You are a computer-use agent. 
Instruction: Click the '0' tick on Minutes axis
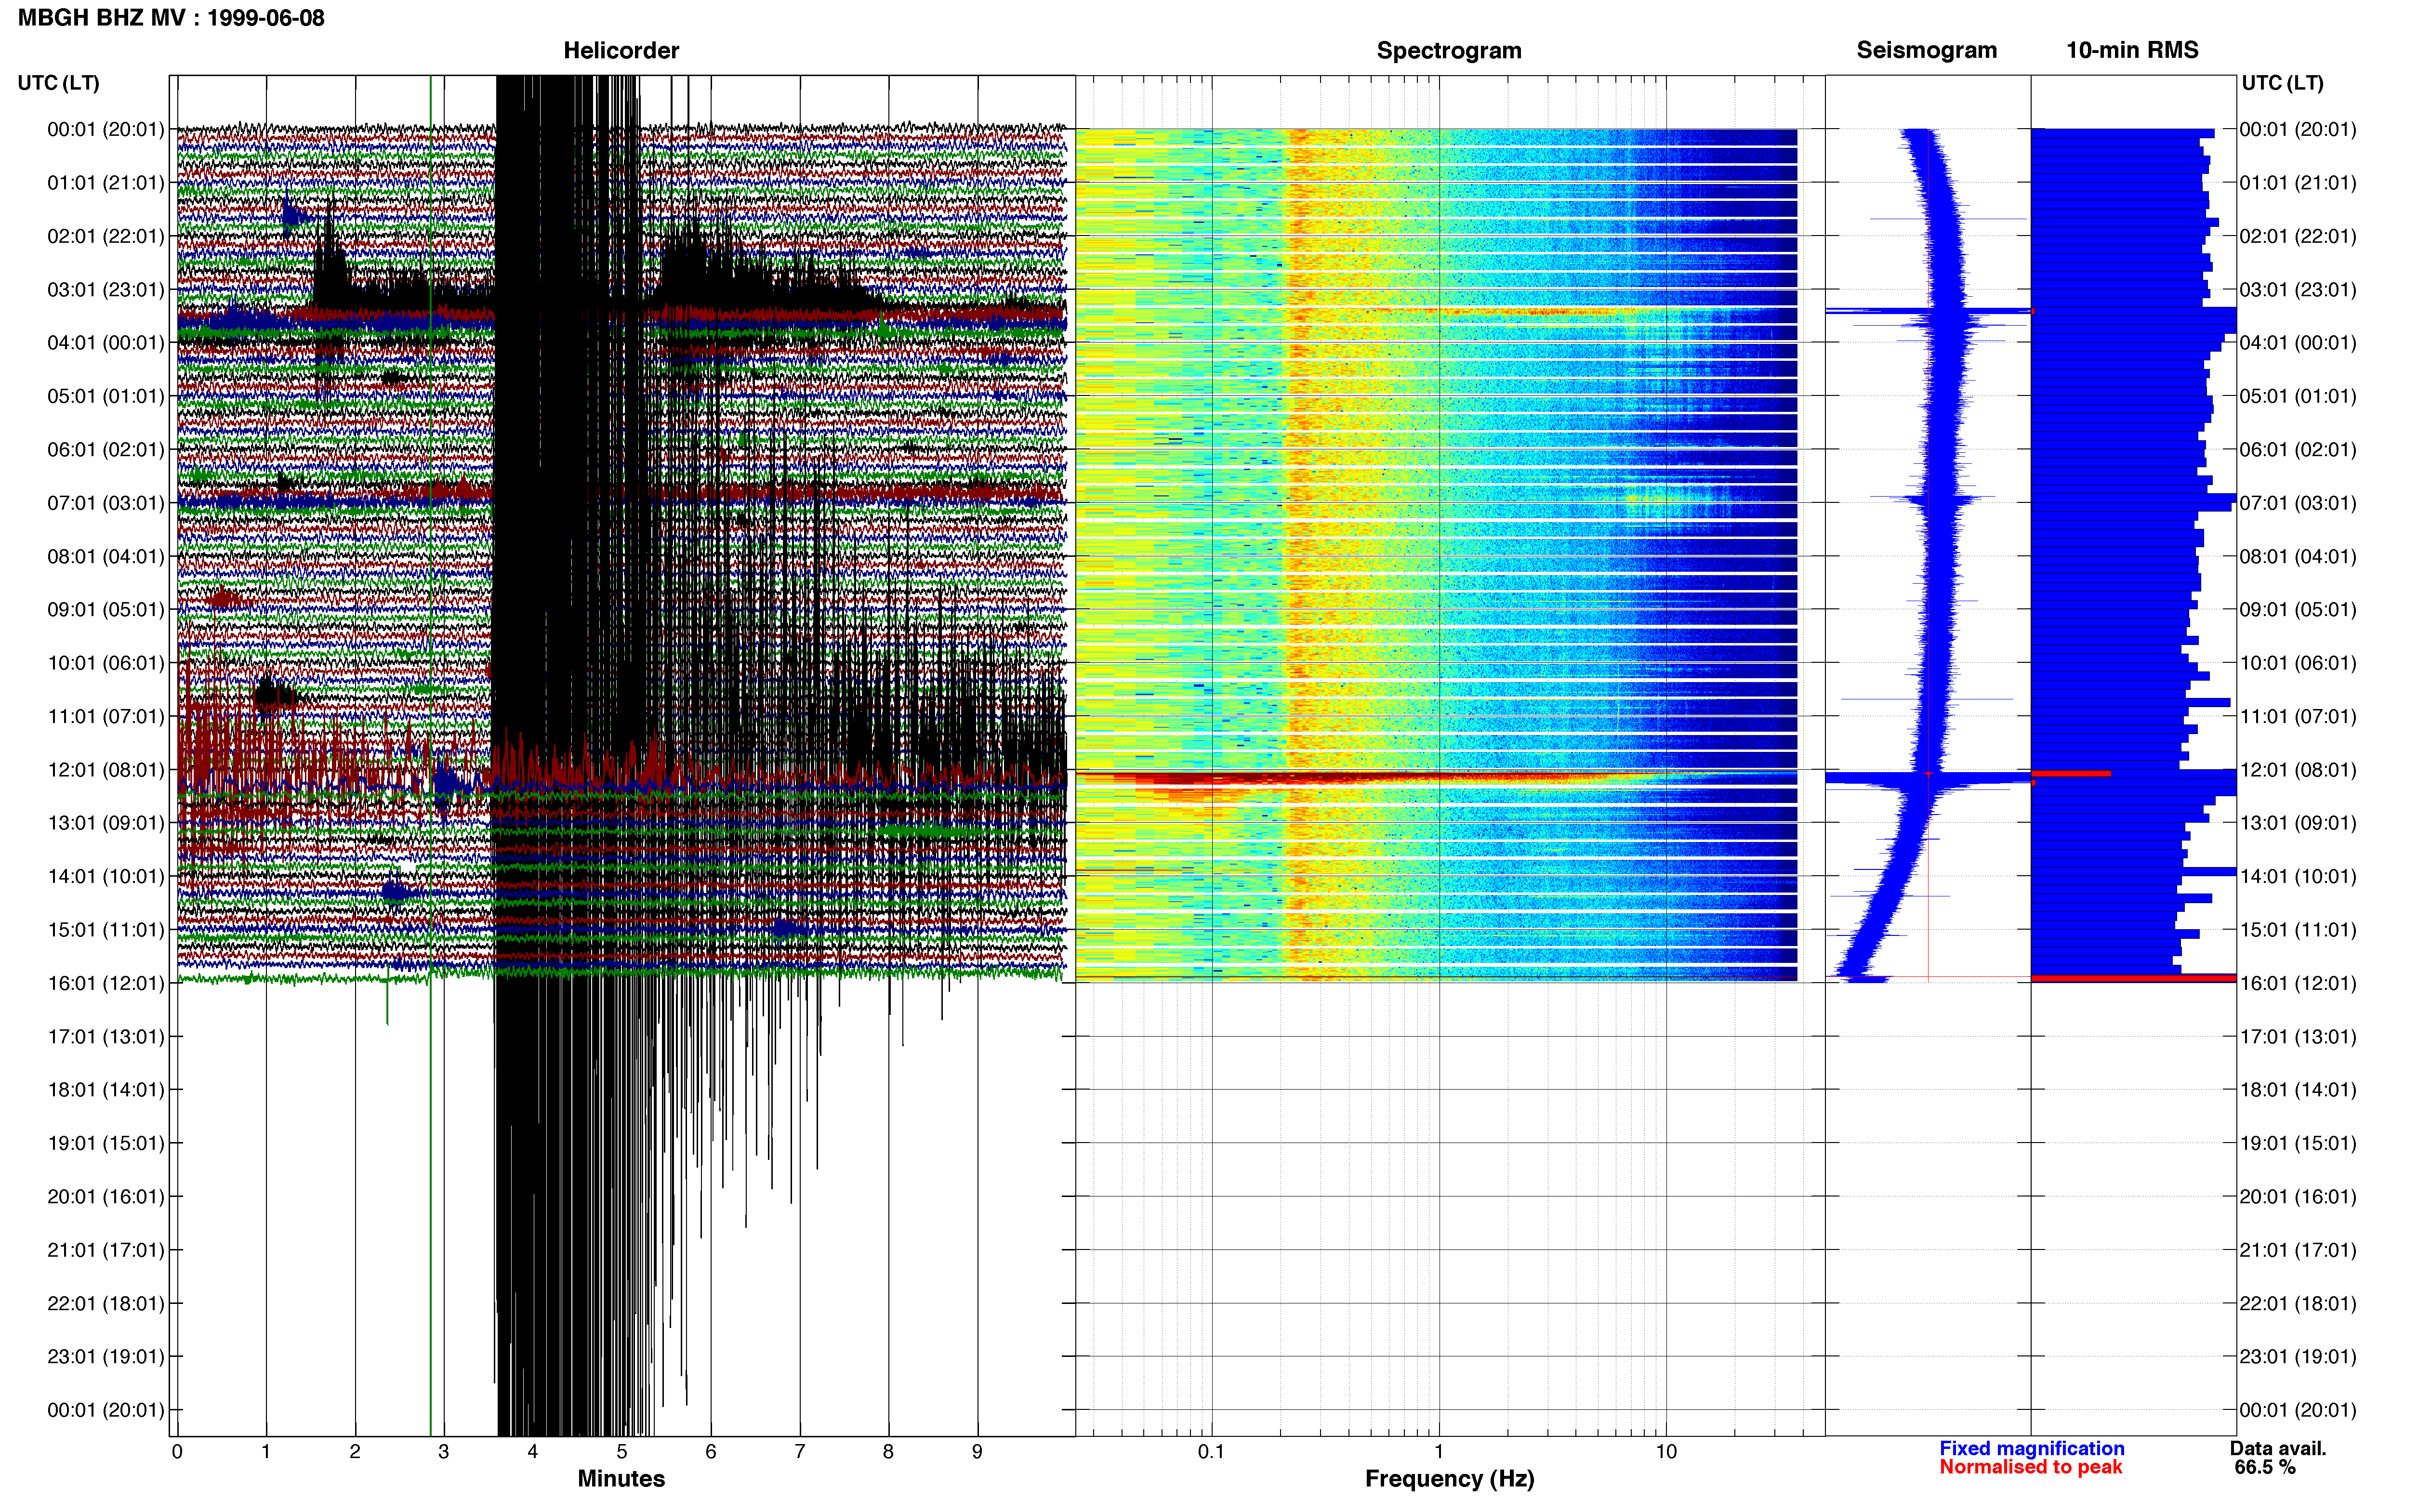(x=177, y=1451)
